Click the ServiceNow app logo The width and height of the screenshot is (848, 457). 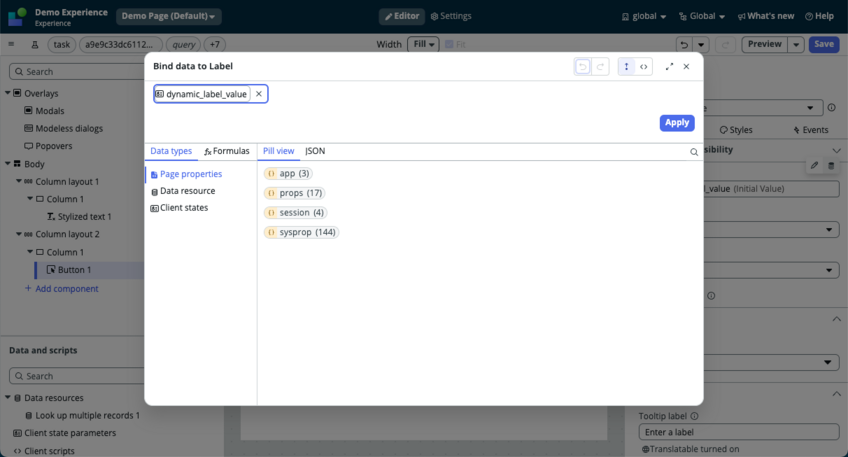(x=17, y=17)
